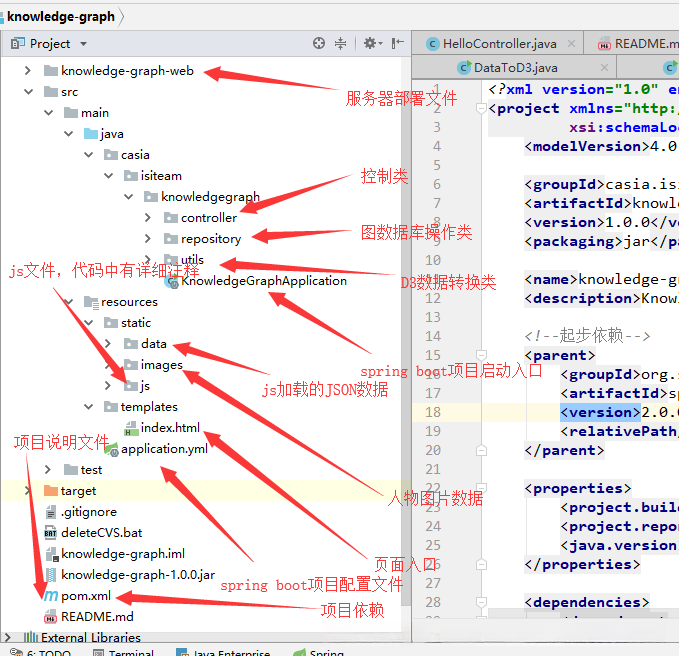Close the DataToD3.java tab
679x656 pixels.
pyautogui.click(x=605, y=68)
